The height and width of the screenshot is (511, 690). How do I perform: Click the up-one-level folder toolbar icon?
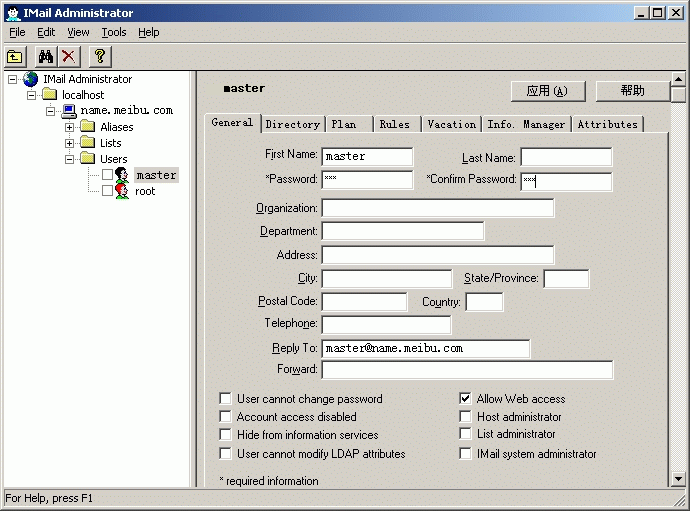(16, 57)
